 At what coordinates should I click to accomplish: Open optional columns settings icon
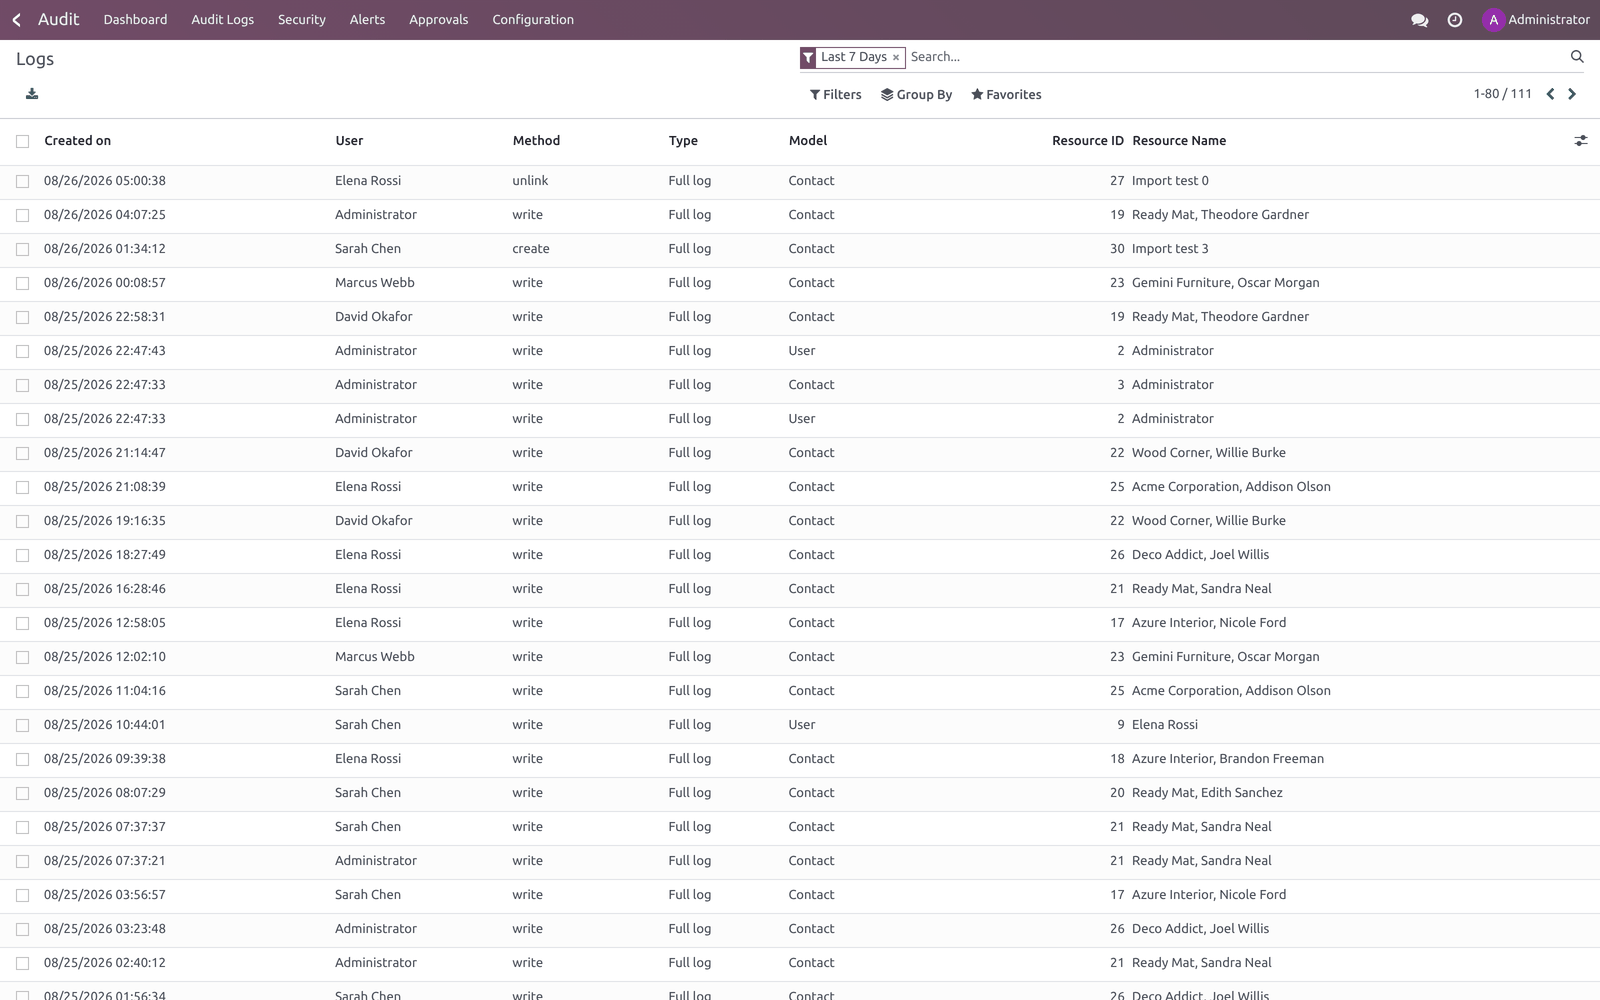pos(1581,141)
